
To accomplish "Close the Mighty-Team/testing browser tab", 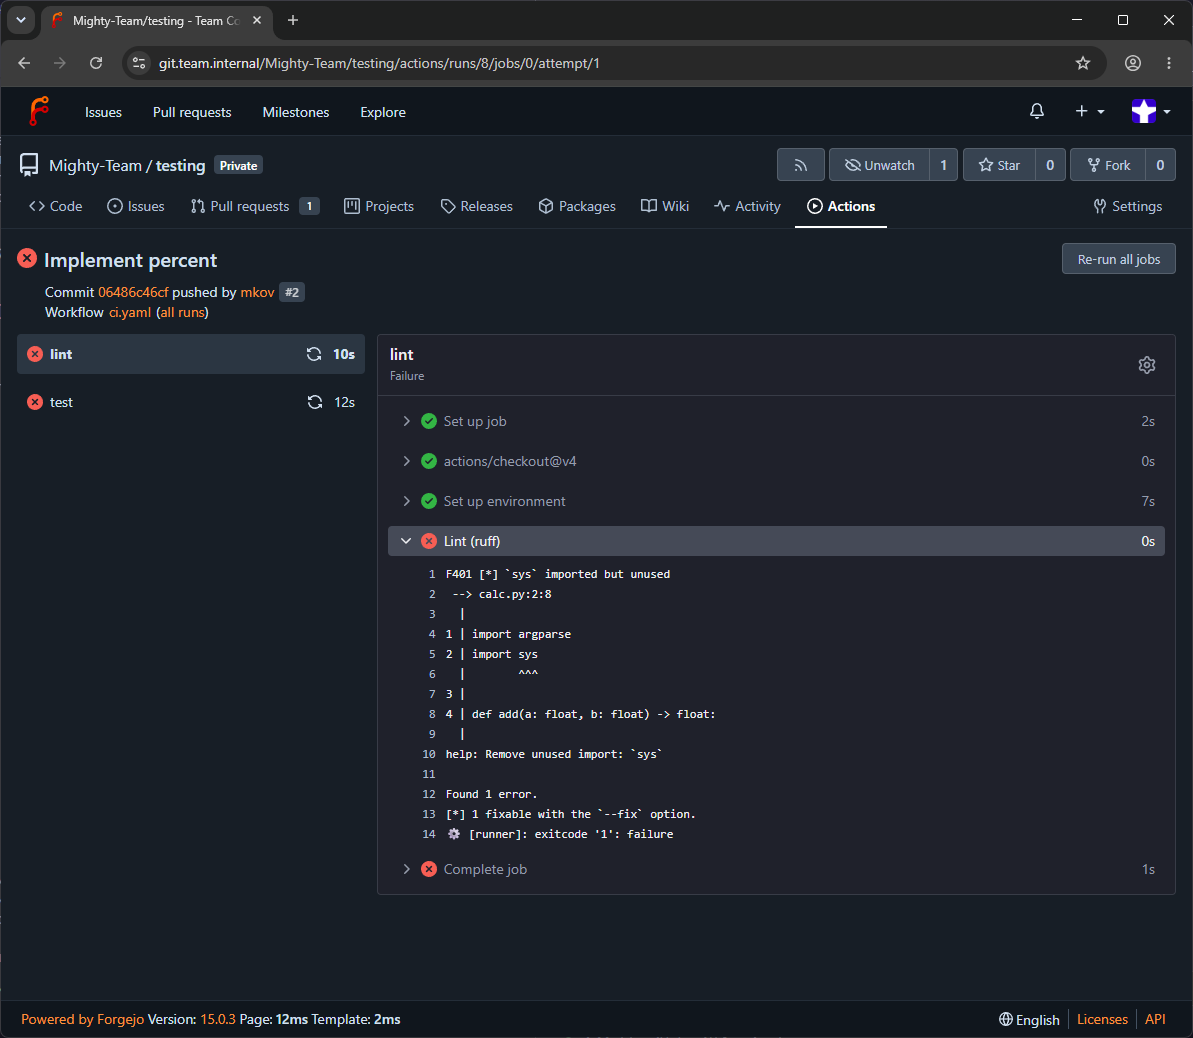I will [x=257, y=21].
